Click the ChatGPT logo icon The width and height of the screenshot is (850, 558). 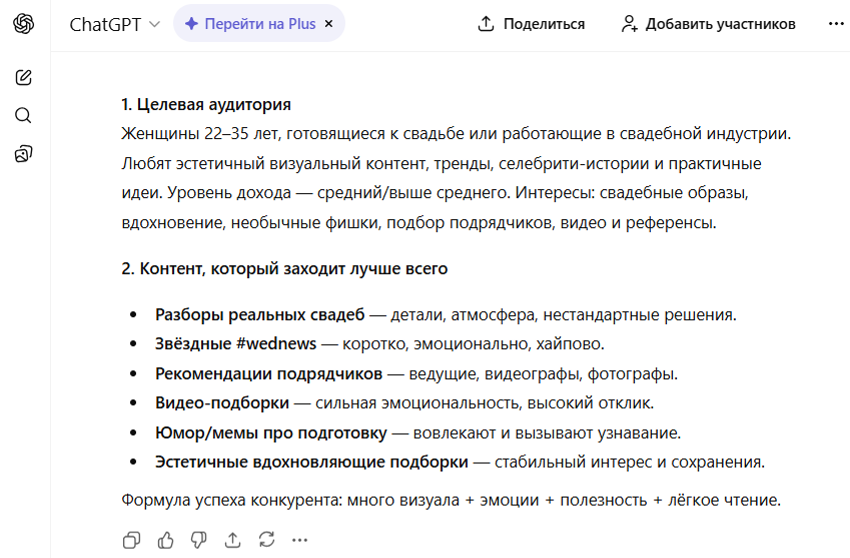(23, 24)
